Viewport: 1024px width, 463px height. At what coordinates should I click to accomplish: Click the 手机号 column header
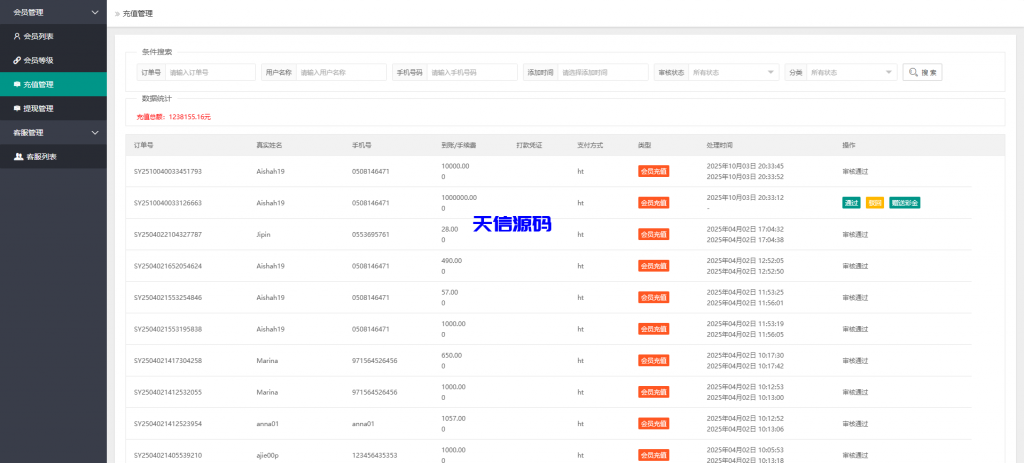pyautogui.click(x=362, y=145)
